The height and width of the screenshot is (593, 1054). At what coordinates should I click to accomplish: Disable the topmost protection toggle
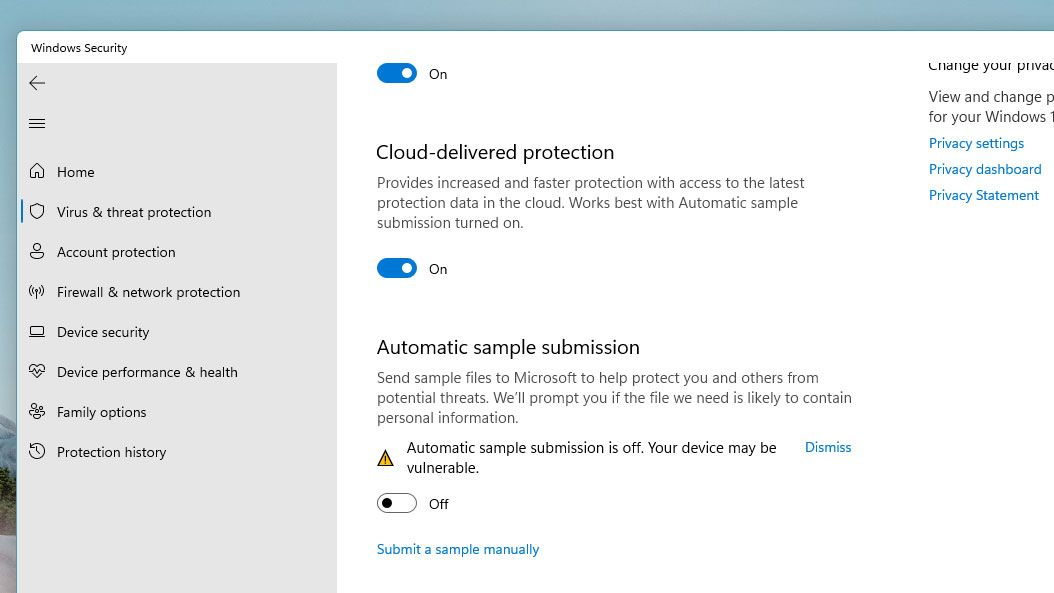397,73
